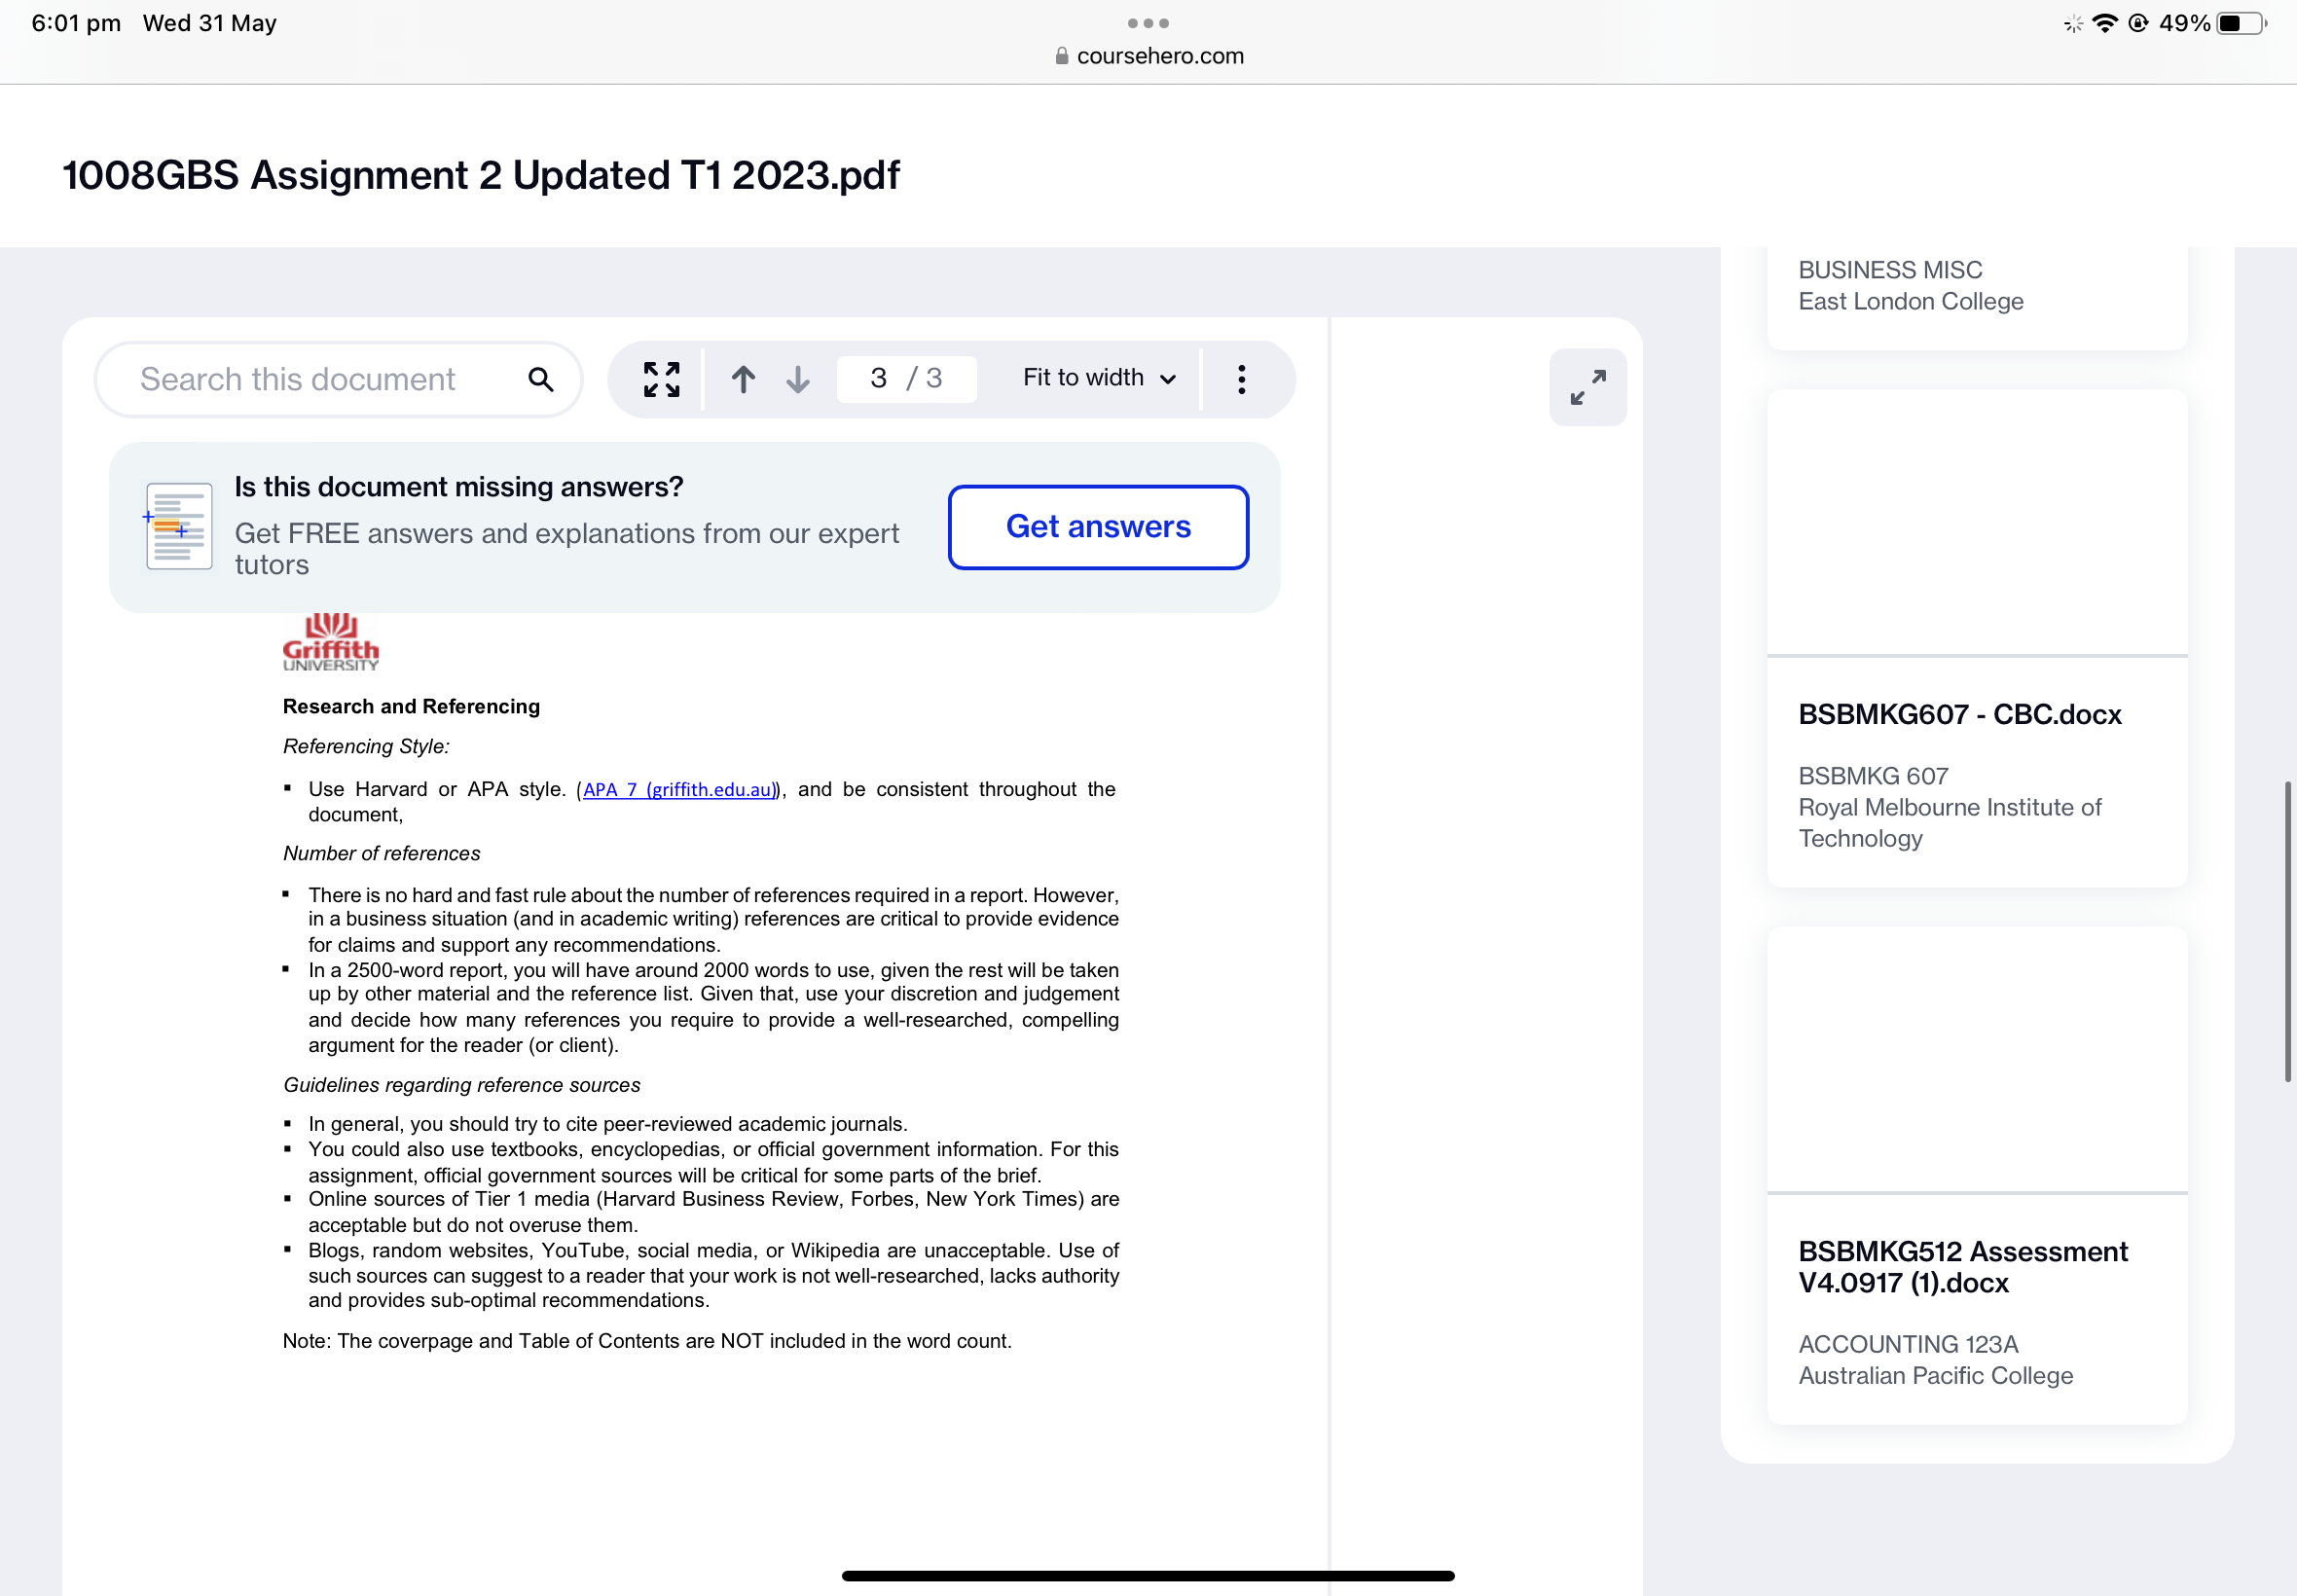The height and width of the screenshot is (1596, 2297).
Task: Type in Search this document field
Action: tap(298, 379)
